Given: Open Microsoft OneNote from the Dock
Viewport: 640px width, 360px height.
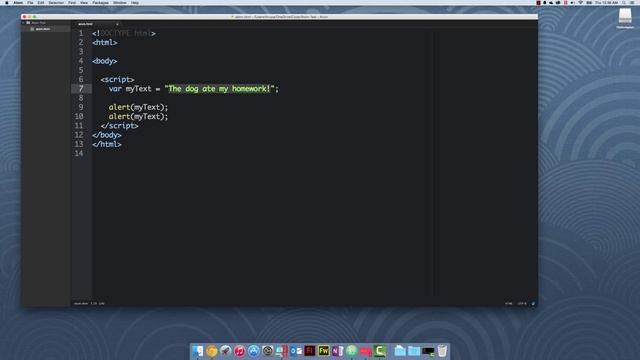Looking at the screenshot, I should click(x=338, y=351).
